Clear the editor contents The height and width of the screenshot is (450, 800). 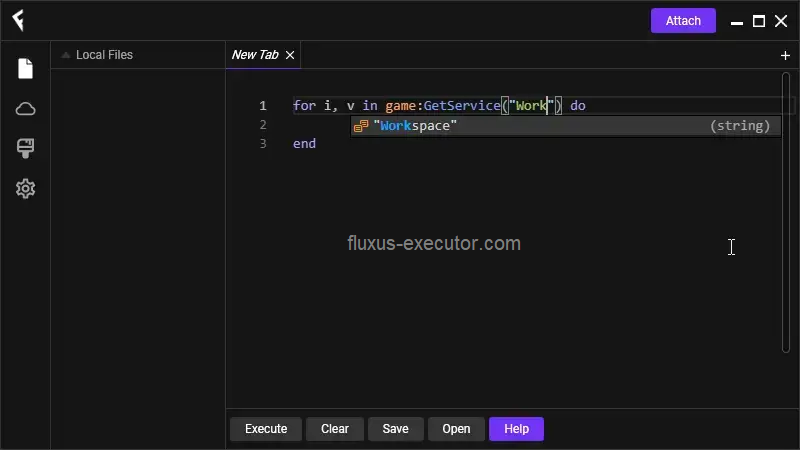pos(335,429)
